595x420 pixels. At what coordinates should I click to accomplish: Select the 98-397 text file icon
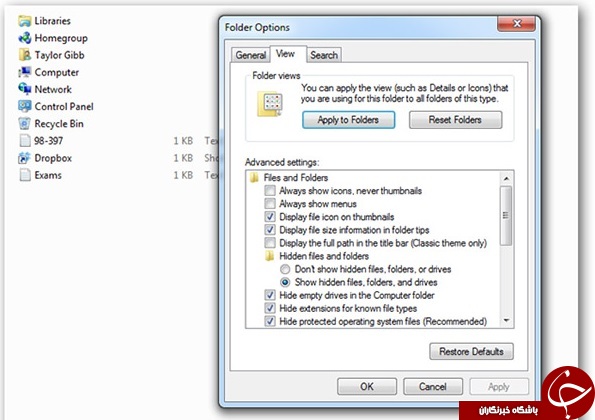coord(25,141)
